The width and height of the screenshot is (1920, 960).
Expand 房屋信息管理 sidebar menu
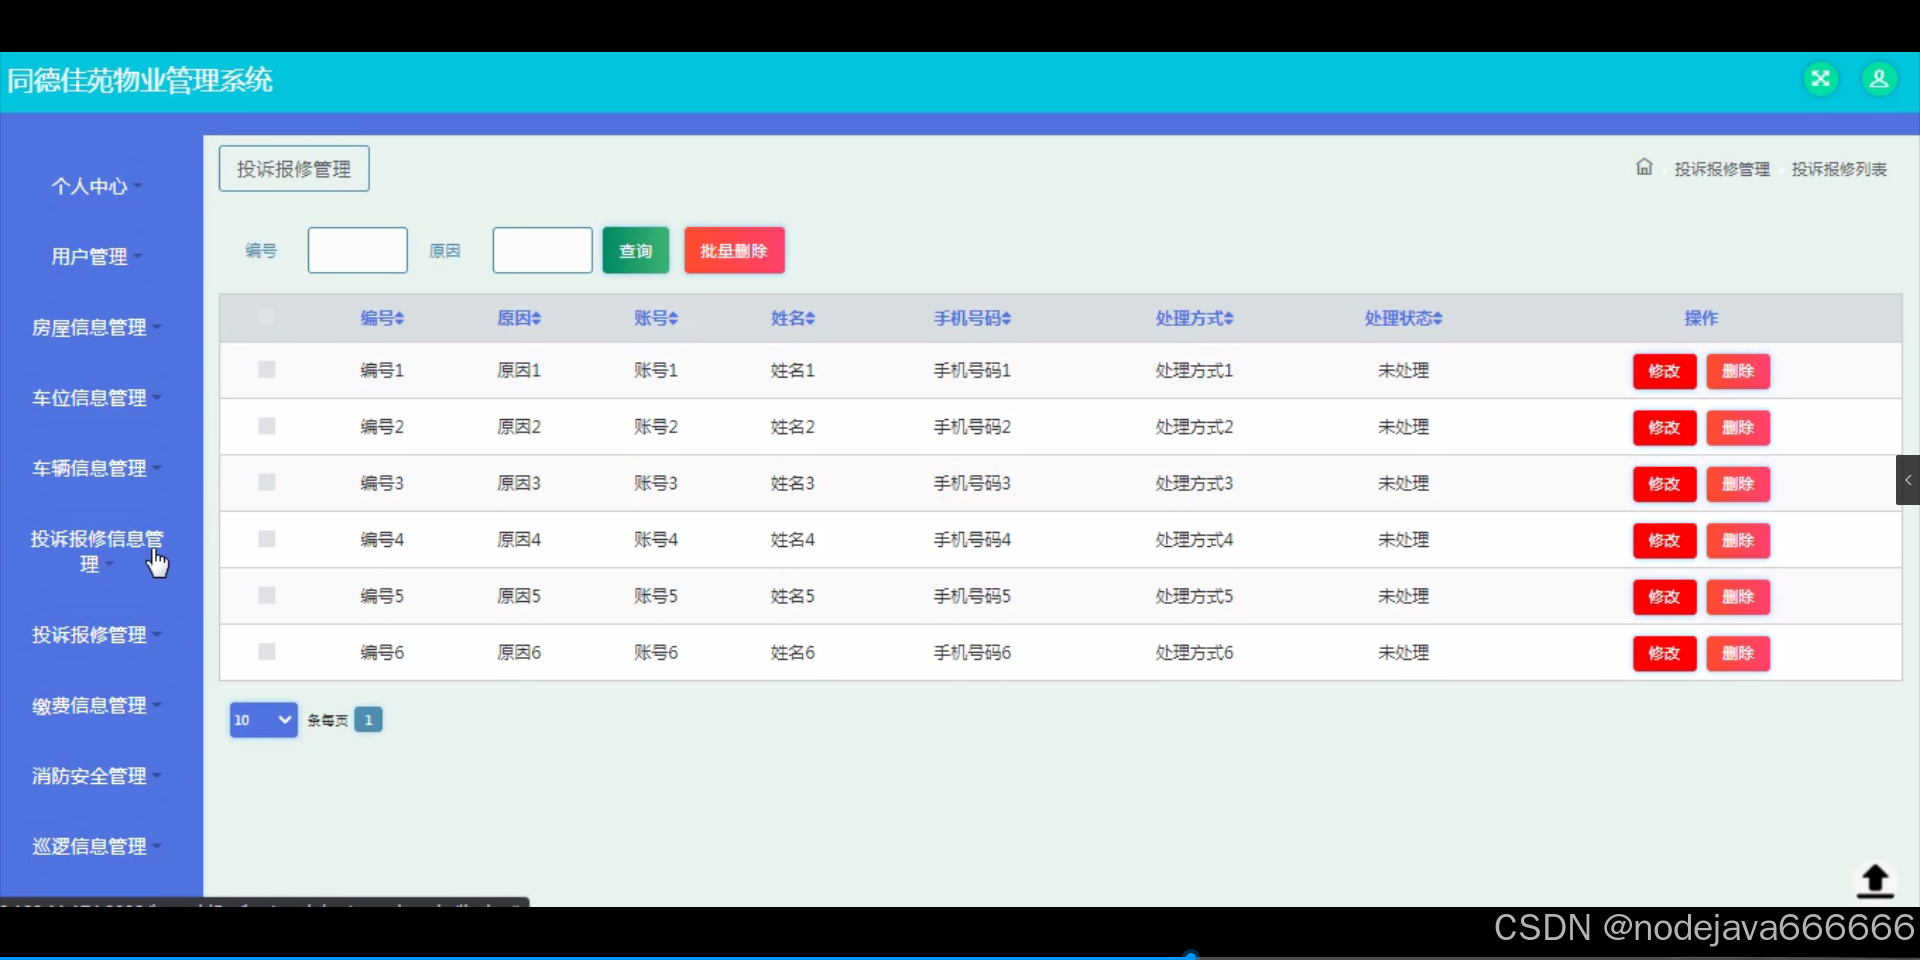96,327
